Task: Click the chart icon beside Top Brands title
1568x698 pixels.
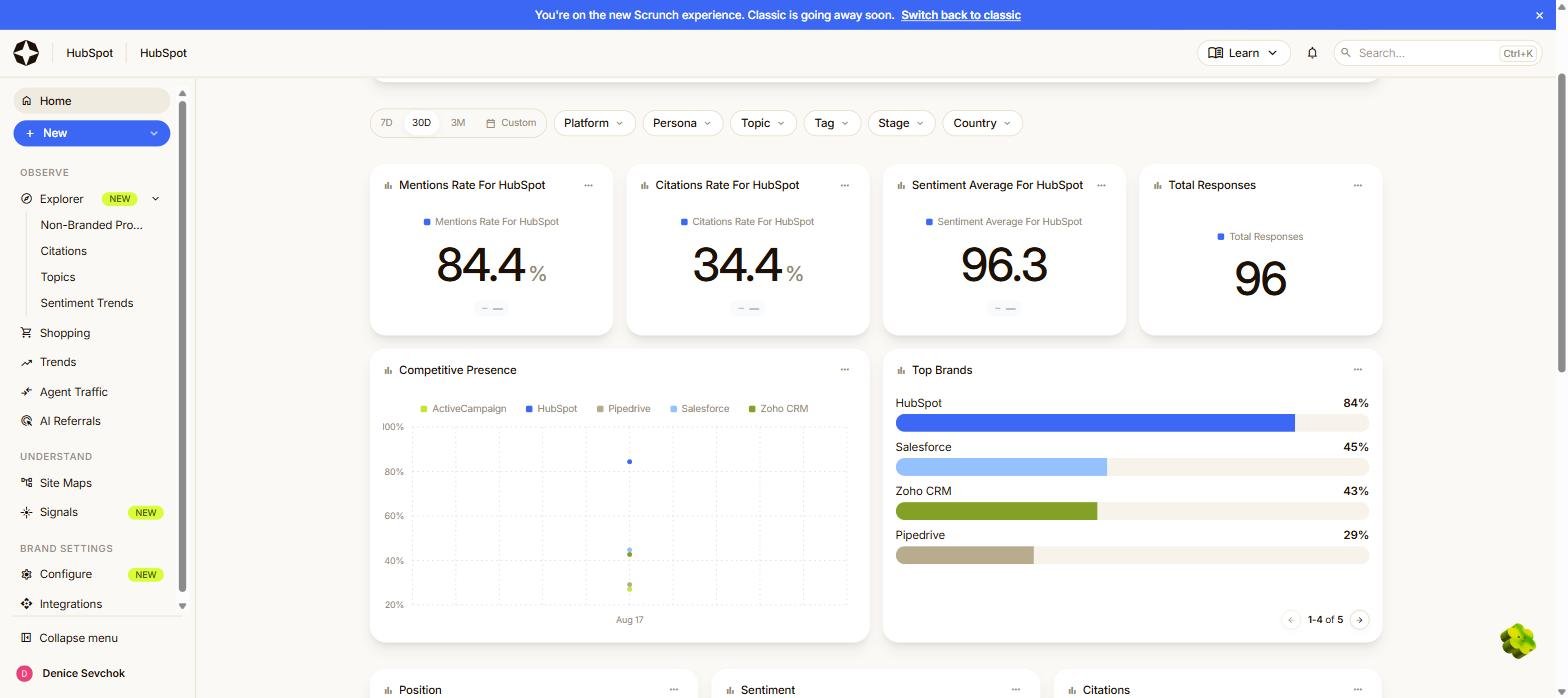Action: pos(901,370)
